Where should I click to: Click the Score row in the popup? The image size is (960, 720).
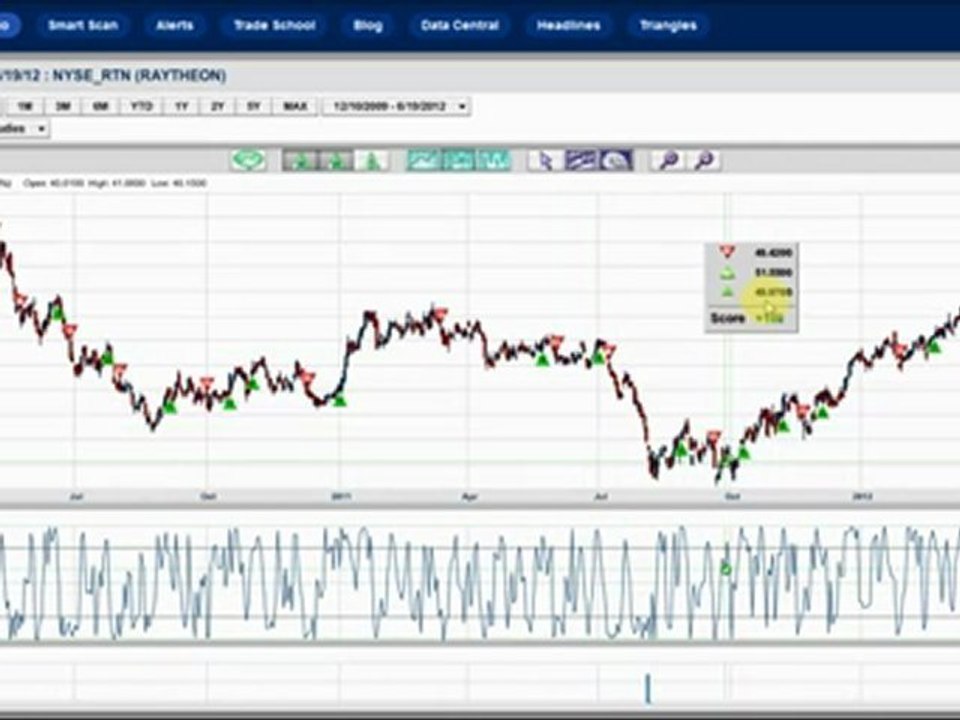tap(751, 318)
